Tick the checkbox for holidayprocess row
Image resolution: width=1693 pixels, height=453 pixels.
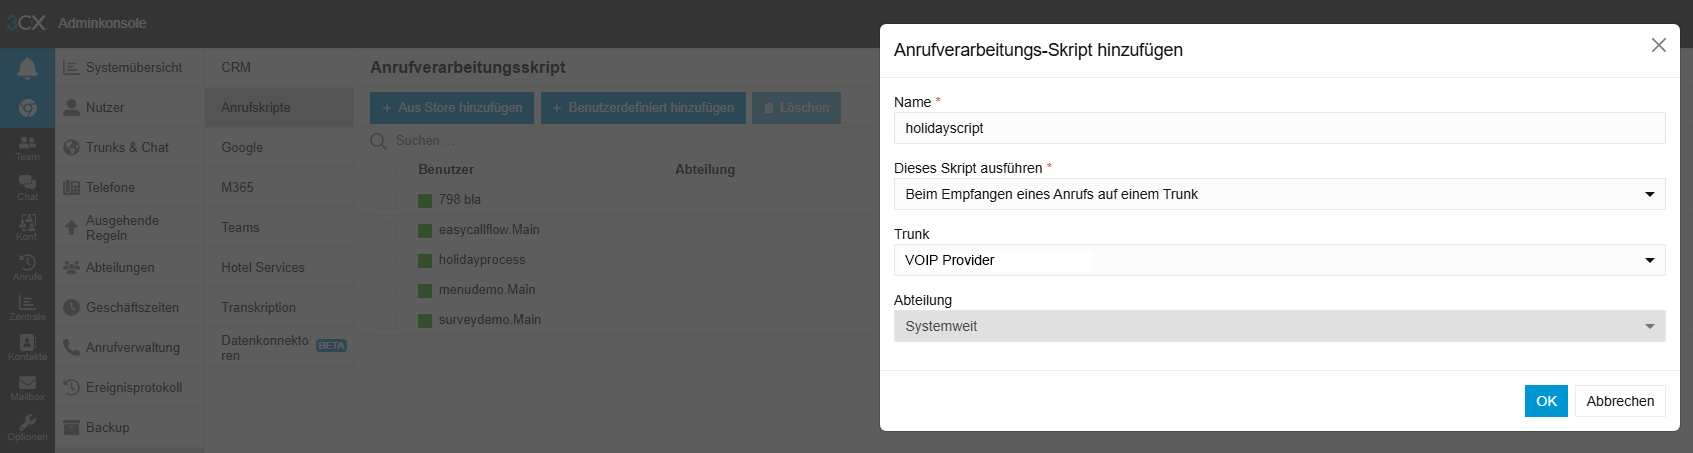(x=389, y=260)
